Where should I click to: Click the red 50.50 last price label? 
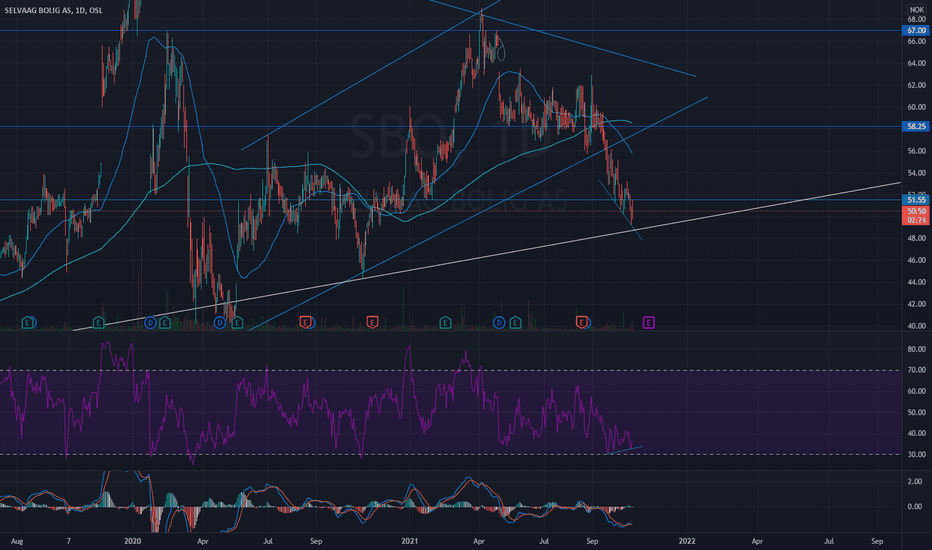pyautogui.click(x=916, y=211)
